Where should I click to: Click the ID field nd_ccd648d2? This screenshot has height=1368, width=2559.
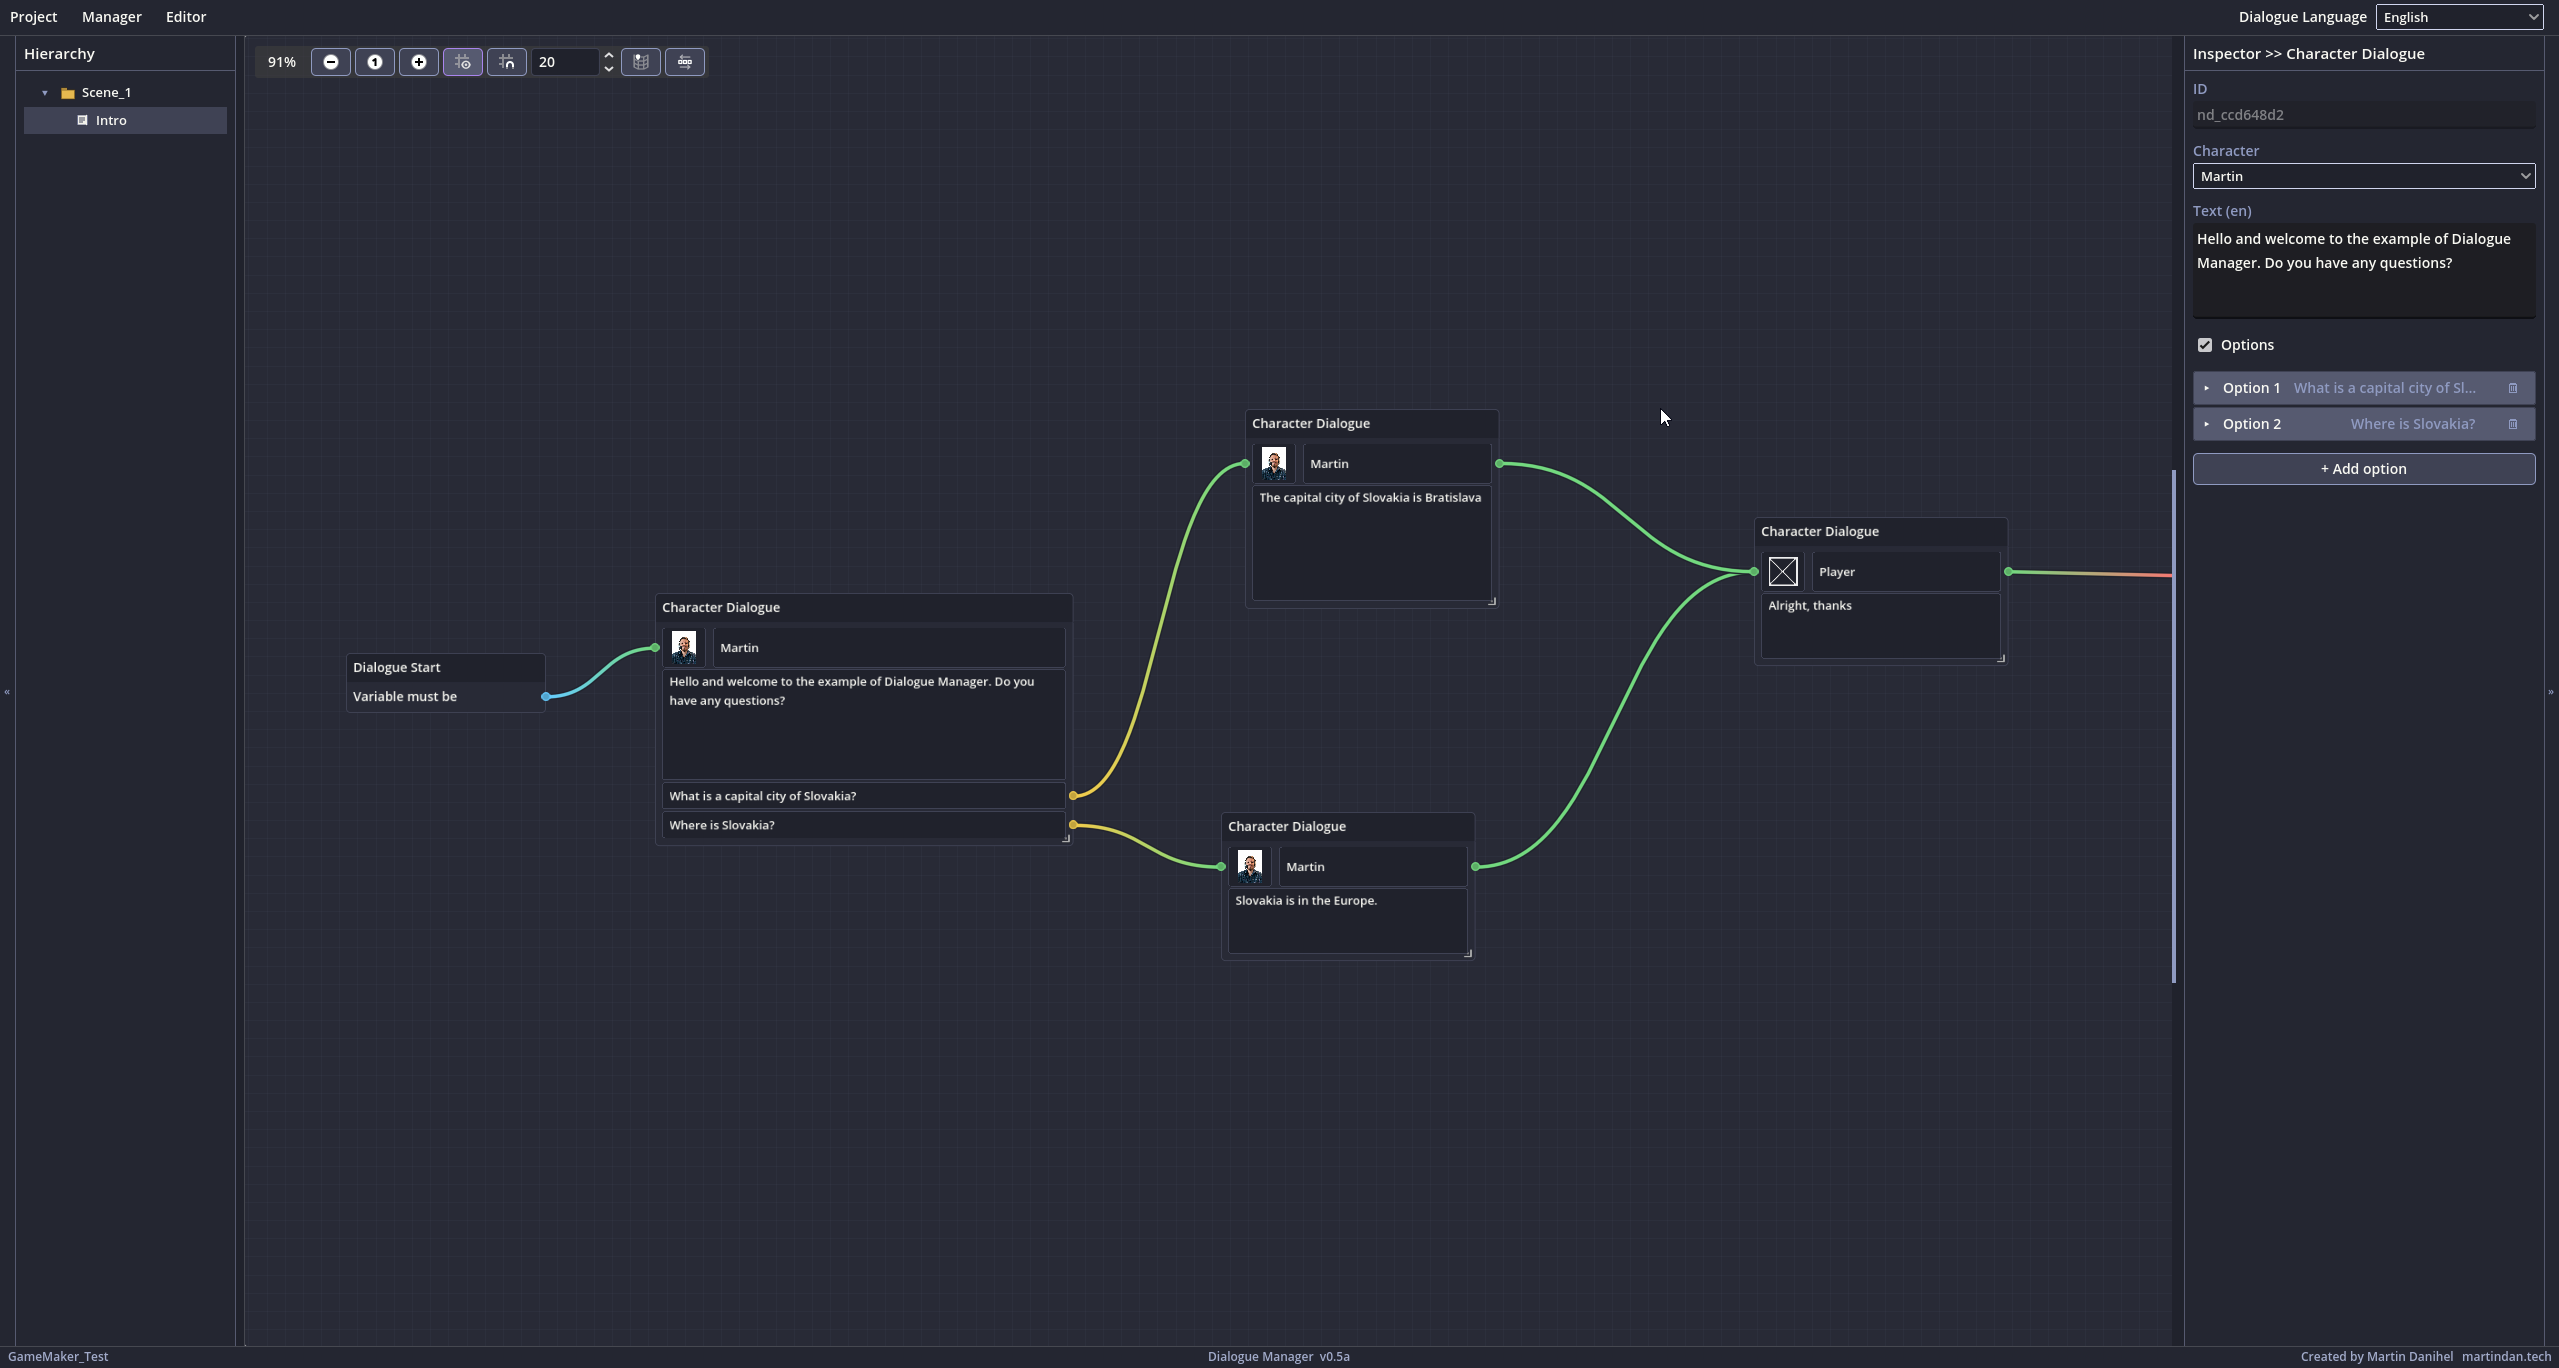click(x=2364, y=115)
